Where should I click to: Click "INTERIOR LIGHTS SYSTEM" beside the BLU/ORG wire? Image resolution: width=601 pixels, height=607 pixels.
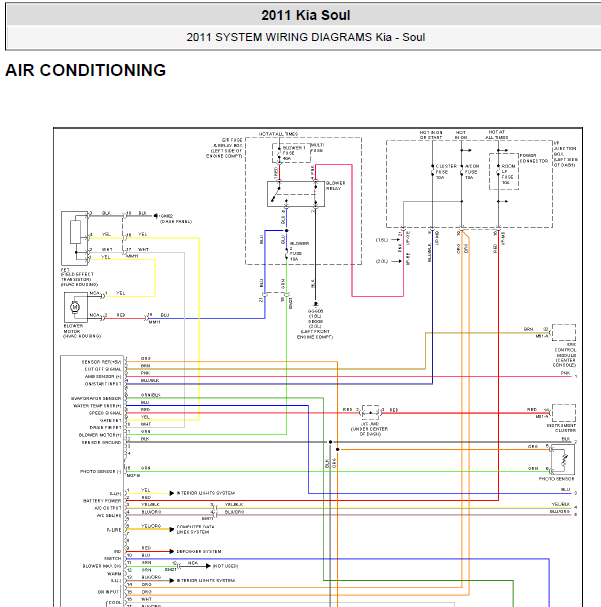tap(205, 580)
